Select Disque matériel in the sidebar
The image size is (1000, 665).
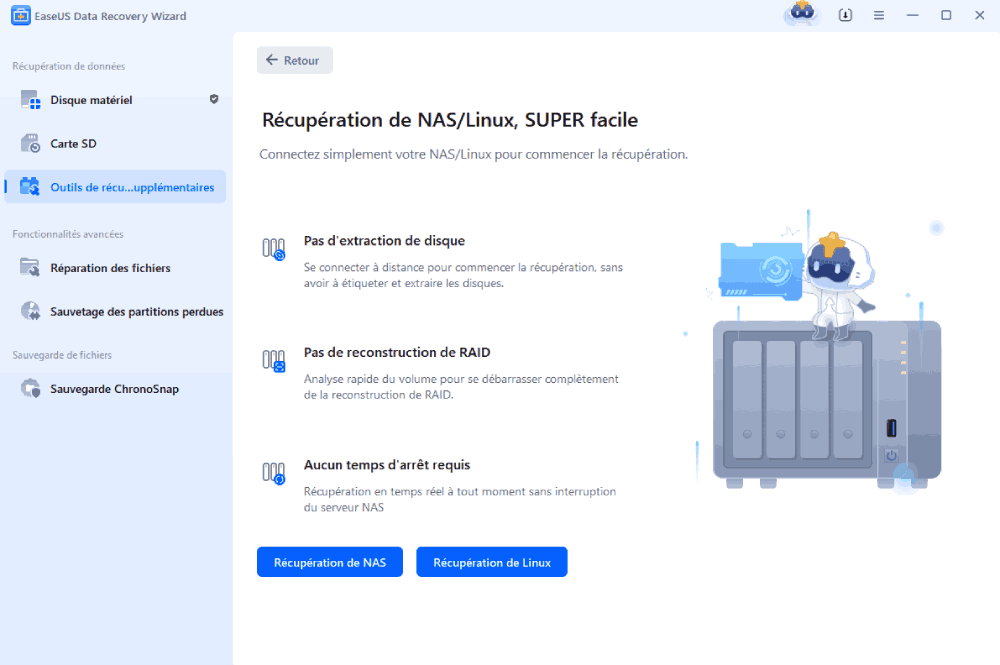[x=115, y=100]
